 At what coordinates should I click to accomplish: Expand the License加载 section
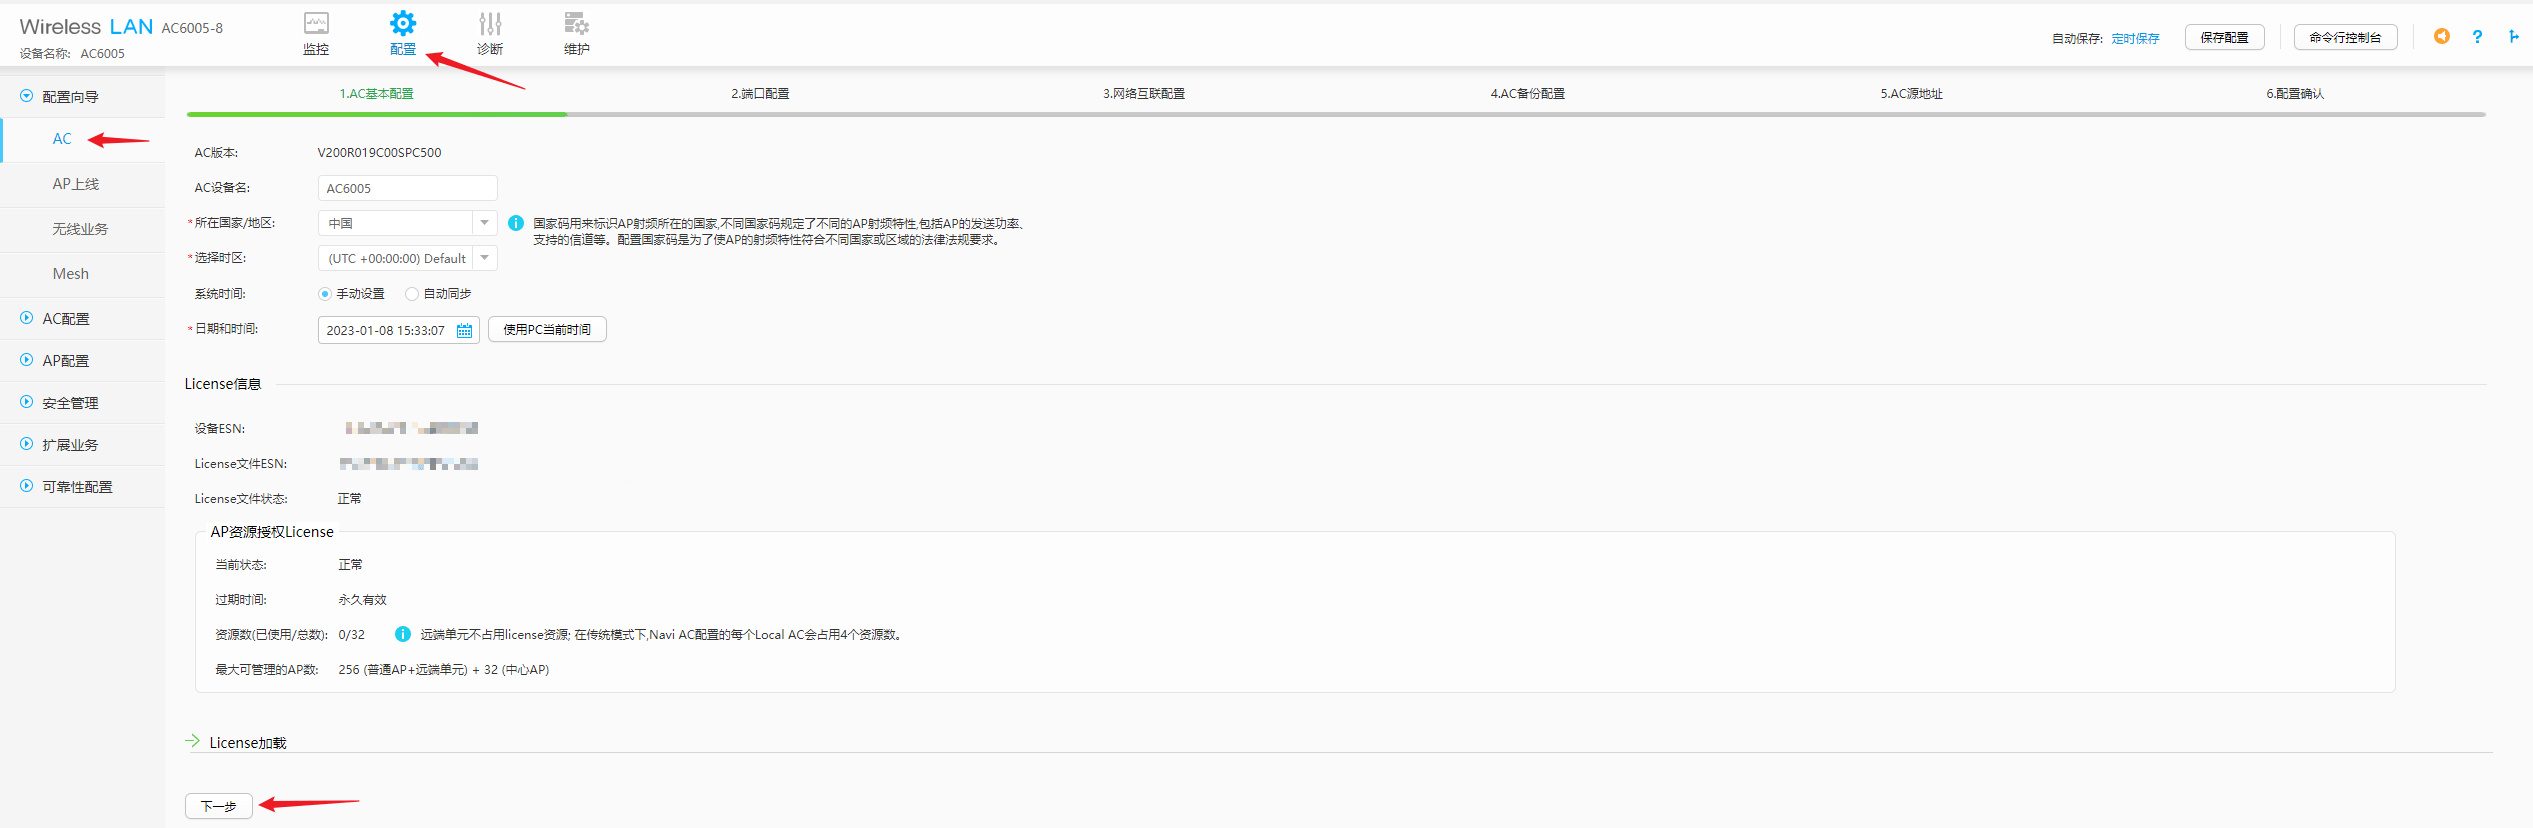[x=193, y=742]
